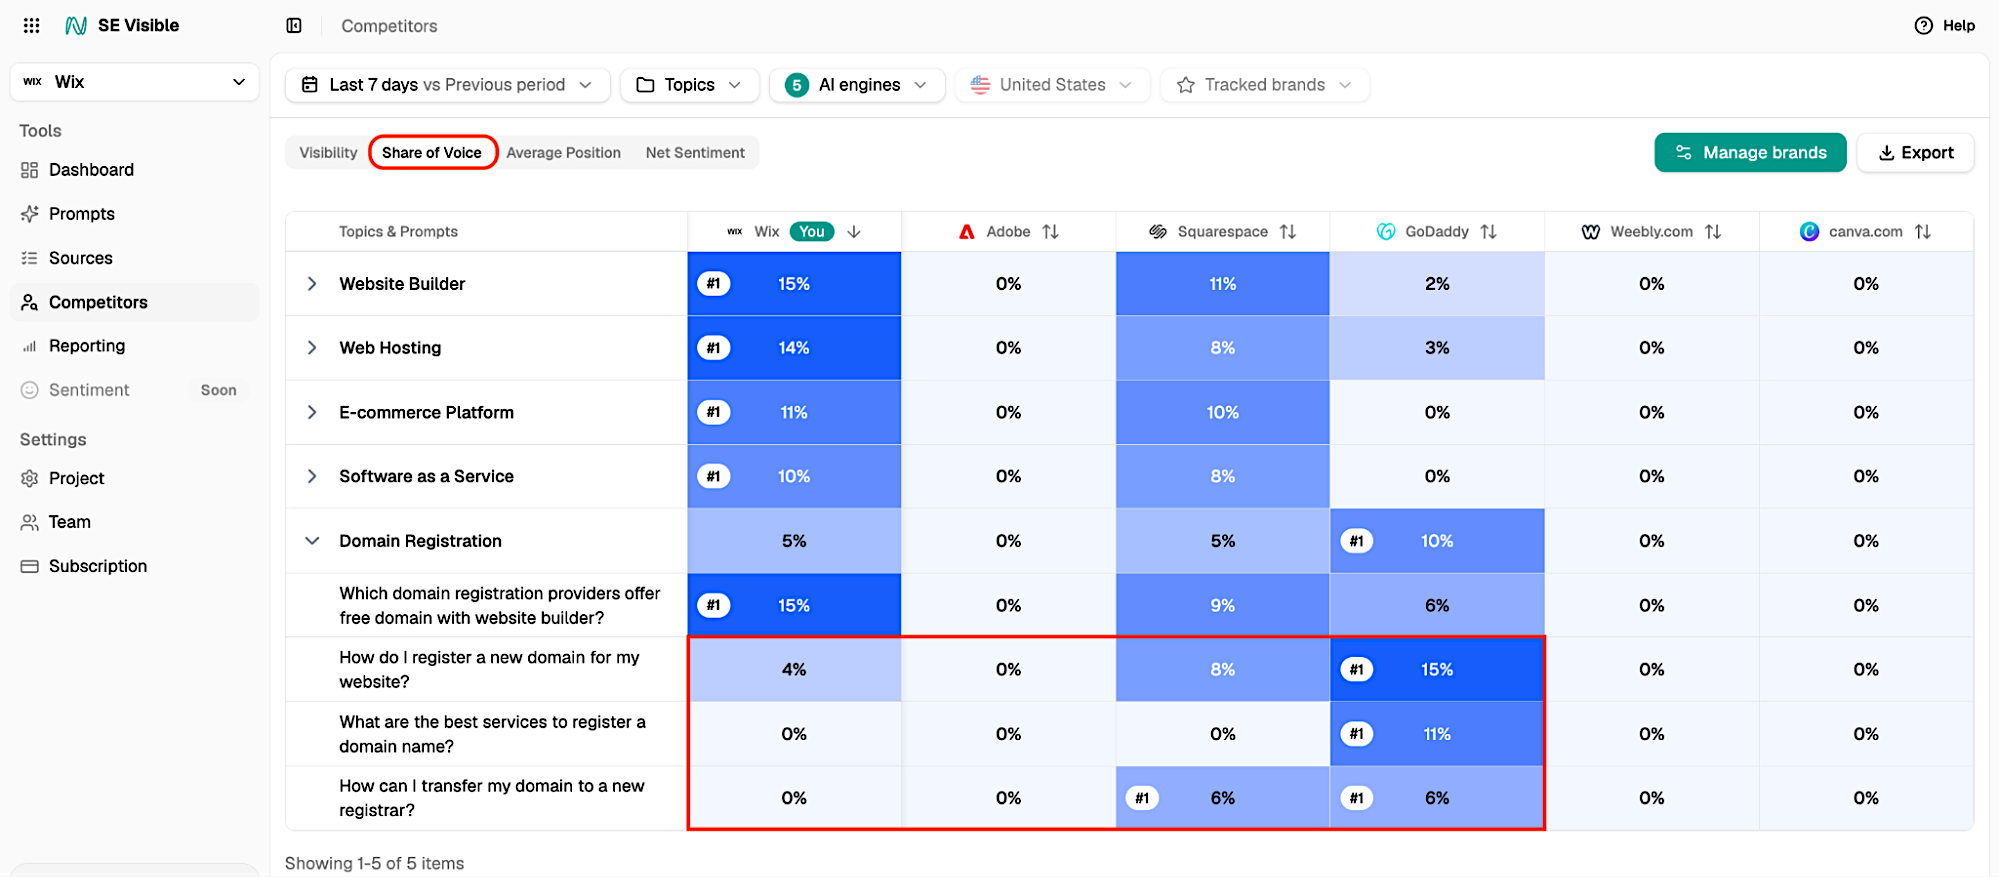Sort by the Squarespace column
The image size is (1999, 877).
[1288, 232]
